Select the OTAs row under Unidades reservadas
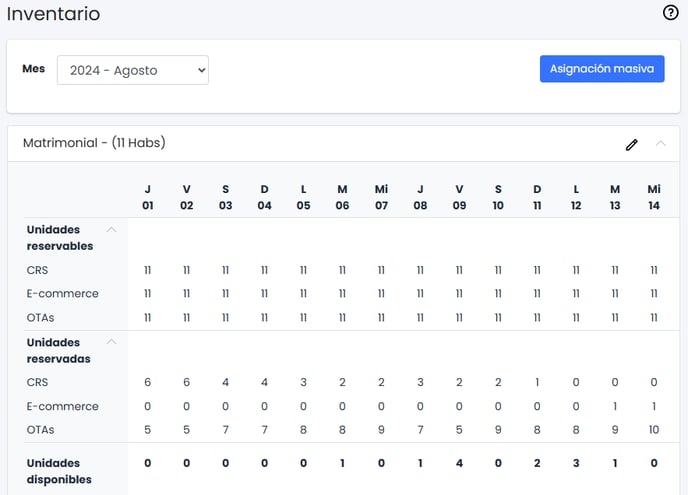Viewport: 688px width, 495px height. (x=40, y=430)
